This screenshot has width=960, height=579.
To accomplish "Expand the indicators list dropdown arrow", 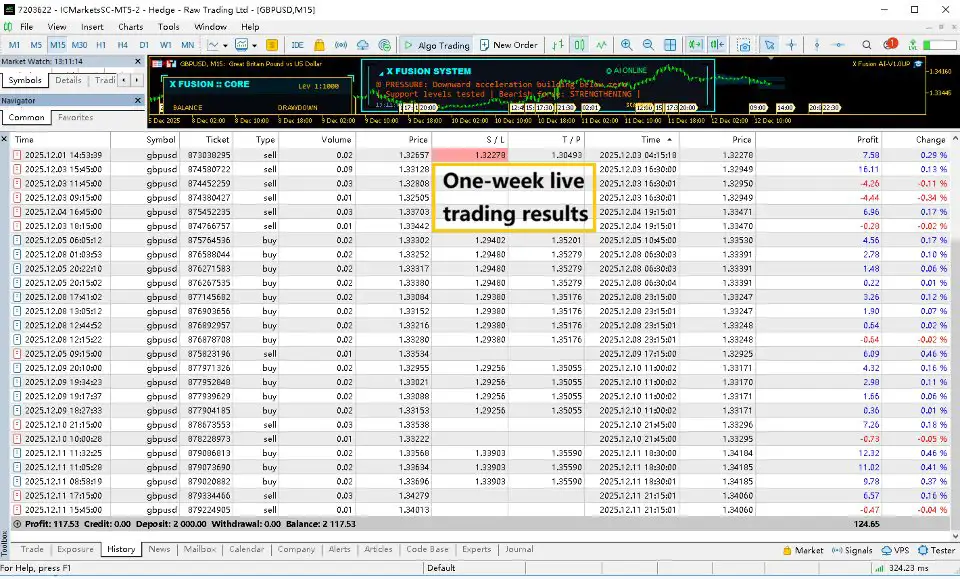I will coord(227,45).
